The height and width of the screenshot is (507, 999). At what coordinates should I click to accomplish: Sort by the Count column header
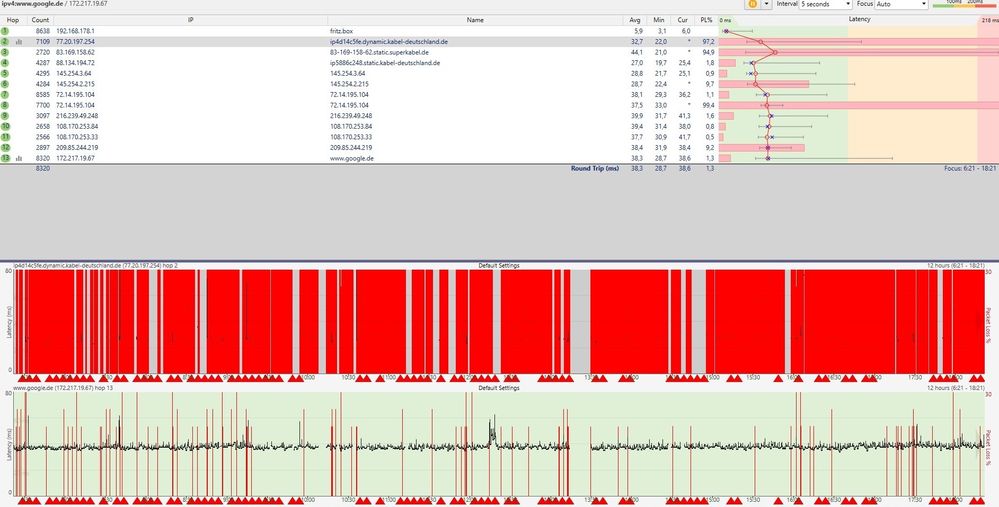click(x=40, y=20)
